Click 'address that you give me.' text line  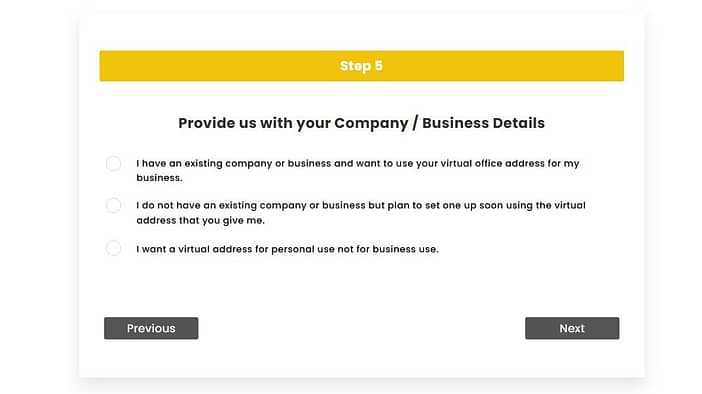click(x=201, y=220)
